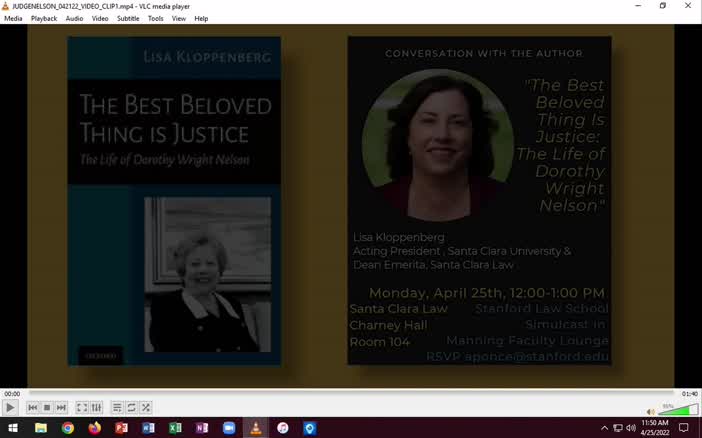Screen dimensions: 702x438
Task: Open the Media menu
Action: coord(13,18)
